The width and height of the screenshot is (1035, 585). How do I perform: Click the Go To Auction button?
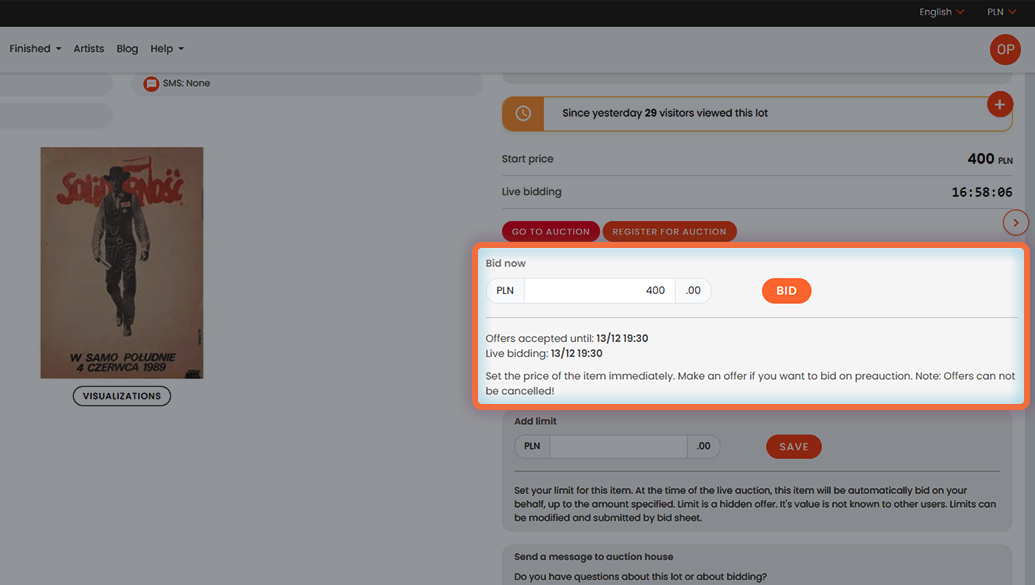pyautogui.click(x=551, y=232)
